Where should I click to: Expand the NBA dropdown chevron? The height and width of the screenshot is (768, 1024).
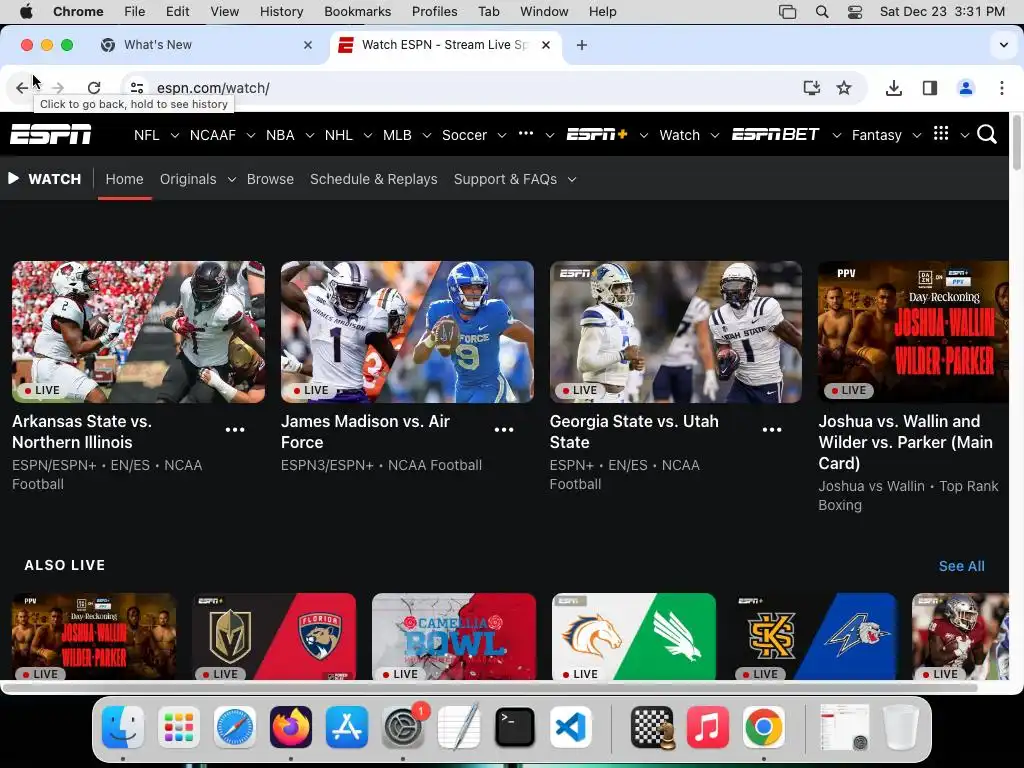point(310,135)
